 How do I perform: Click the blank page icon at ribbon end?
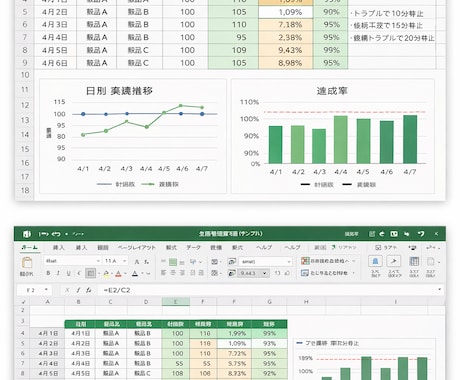pyautogui.click(x=431, y=262)
